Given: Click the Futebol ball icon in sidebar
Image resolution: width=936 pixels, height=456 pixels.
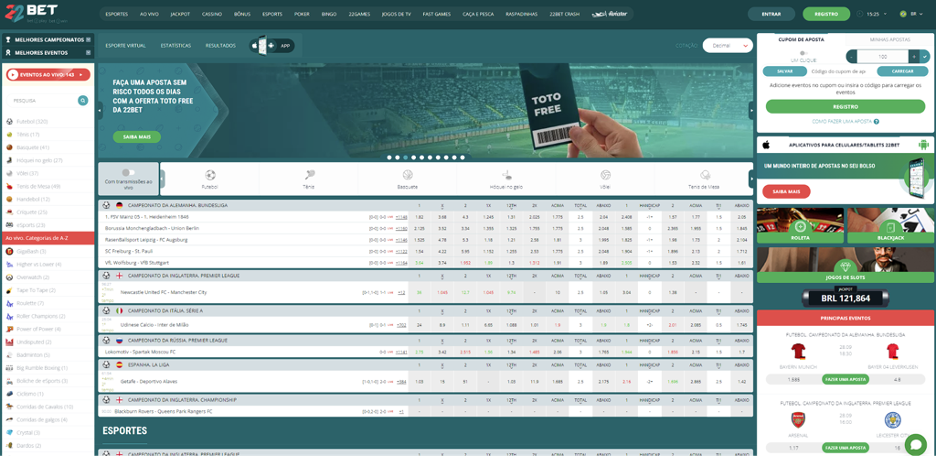Looking at the screenshot, I should click(10, 121).
